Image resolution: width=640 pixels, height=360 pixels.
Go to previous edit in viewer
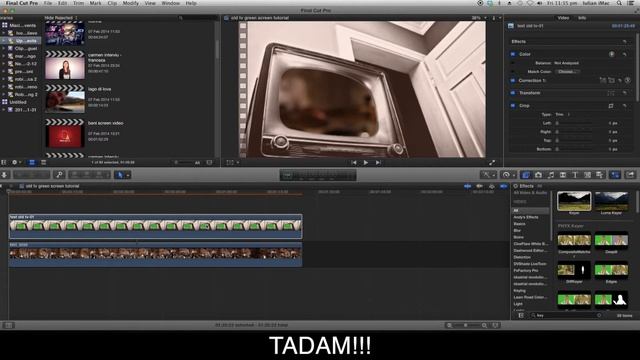[x=353, y=162]
